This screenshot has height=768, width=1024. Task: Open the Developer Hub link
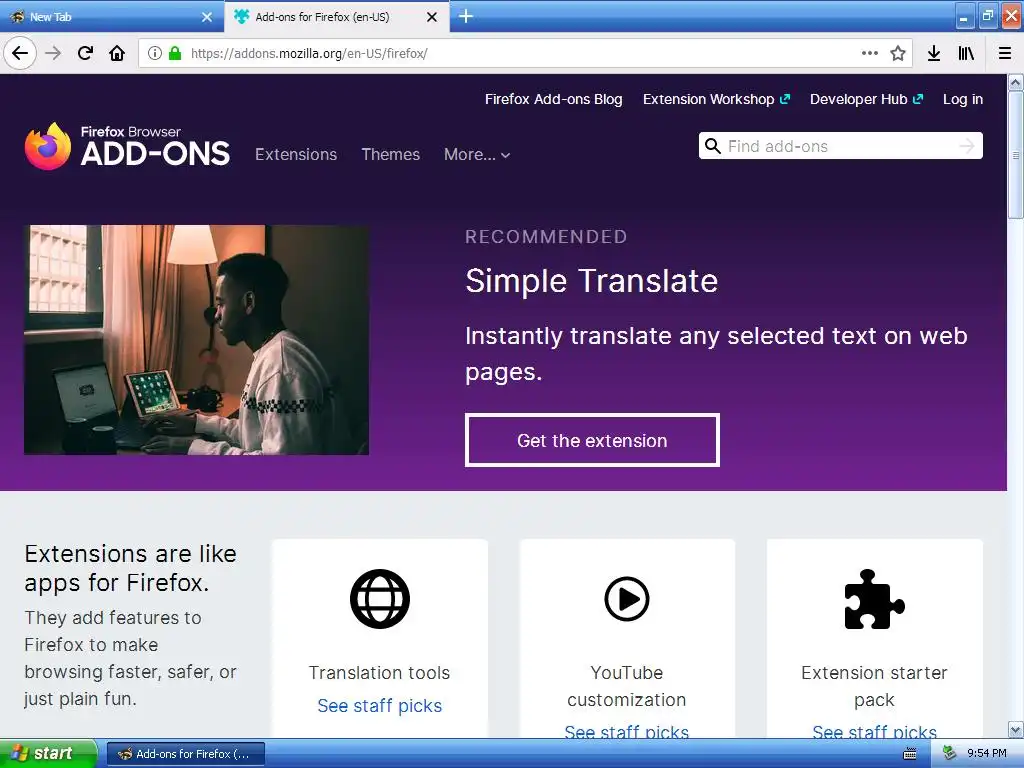click(x=866, y=99)
